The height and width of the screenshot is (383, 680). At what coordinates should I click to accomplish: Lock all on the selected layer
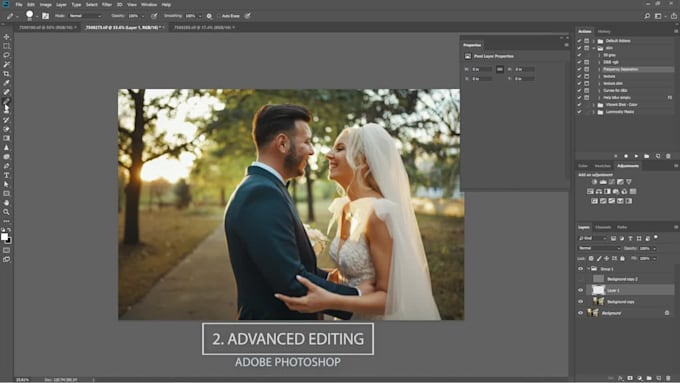tap(622, 259)
